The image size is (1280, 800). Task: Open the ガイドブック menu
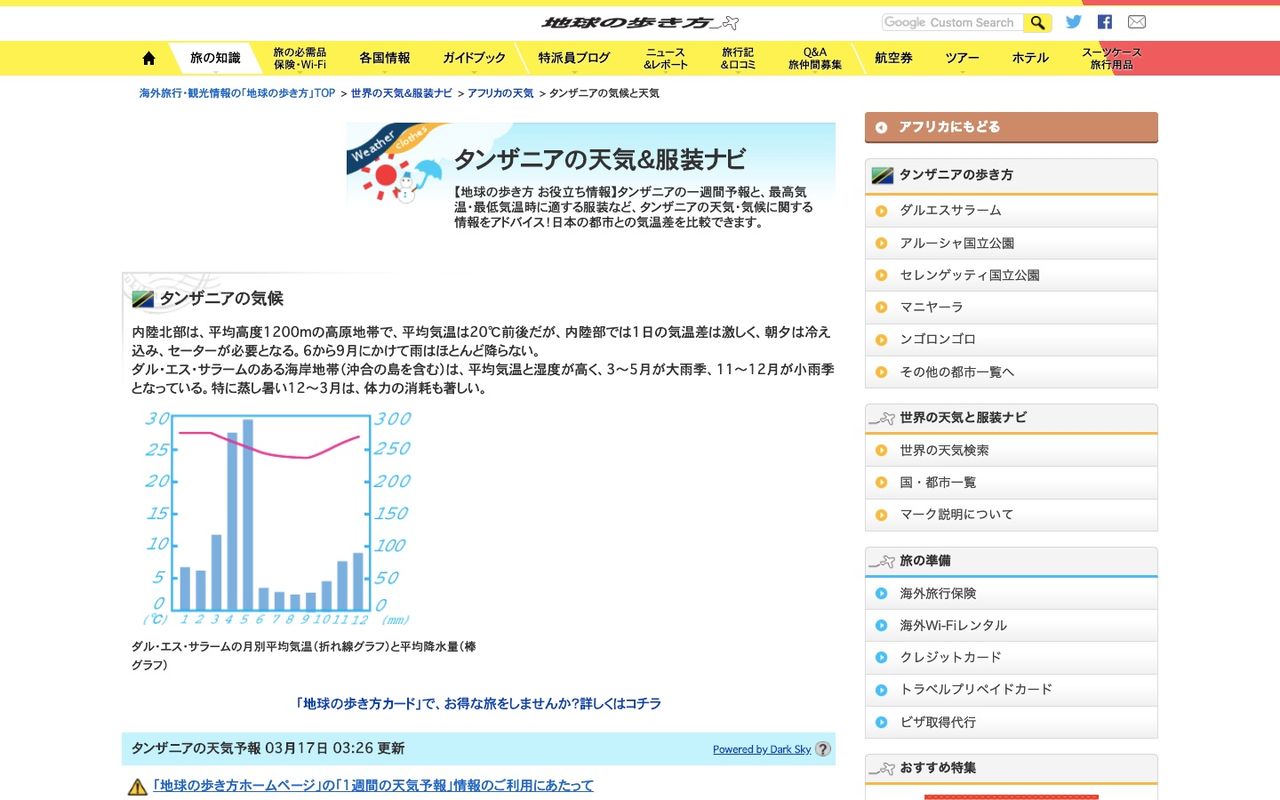474,58
